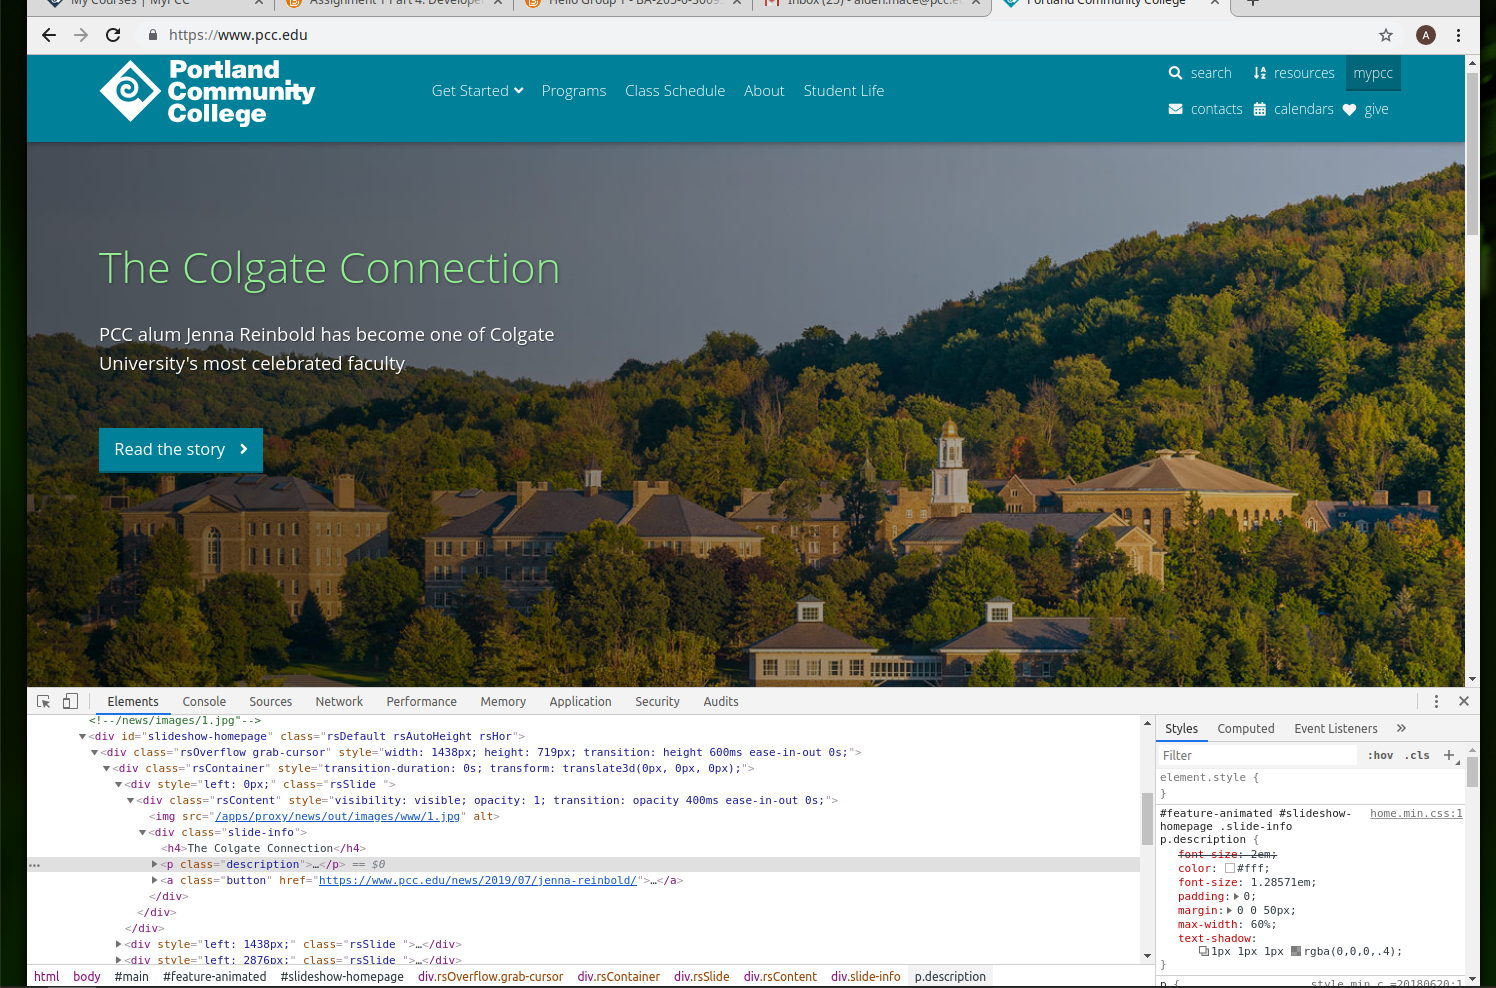The width and height of the screenshot is (1496, 988).
Task: Expand the margin shorthand triangle
Action: point(1230,911)
